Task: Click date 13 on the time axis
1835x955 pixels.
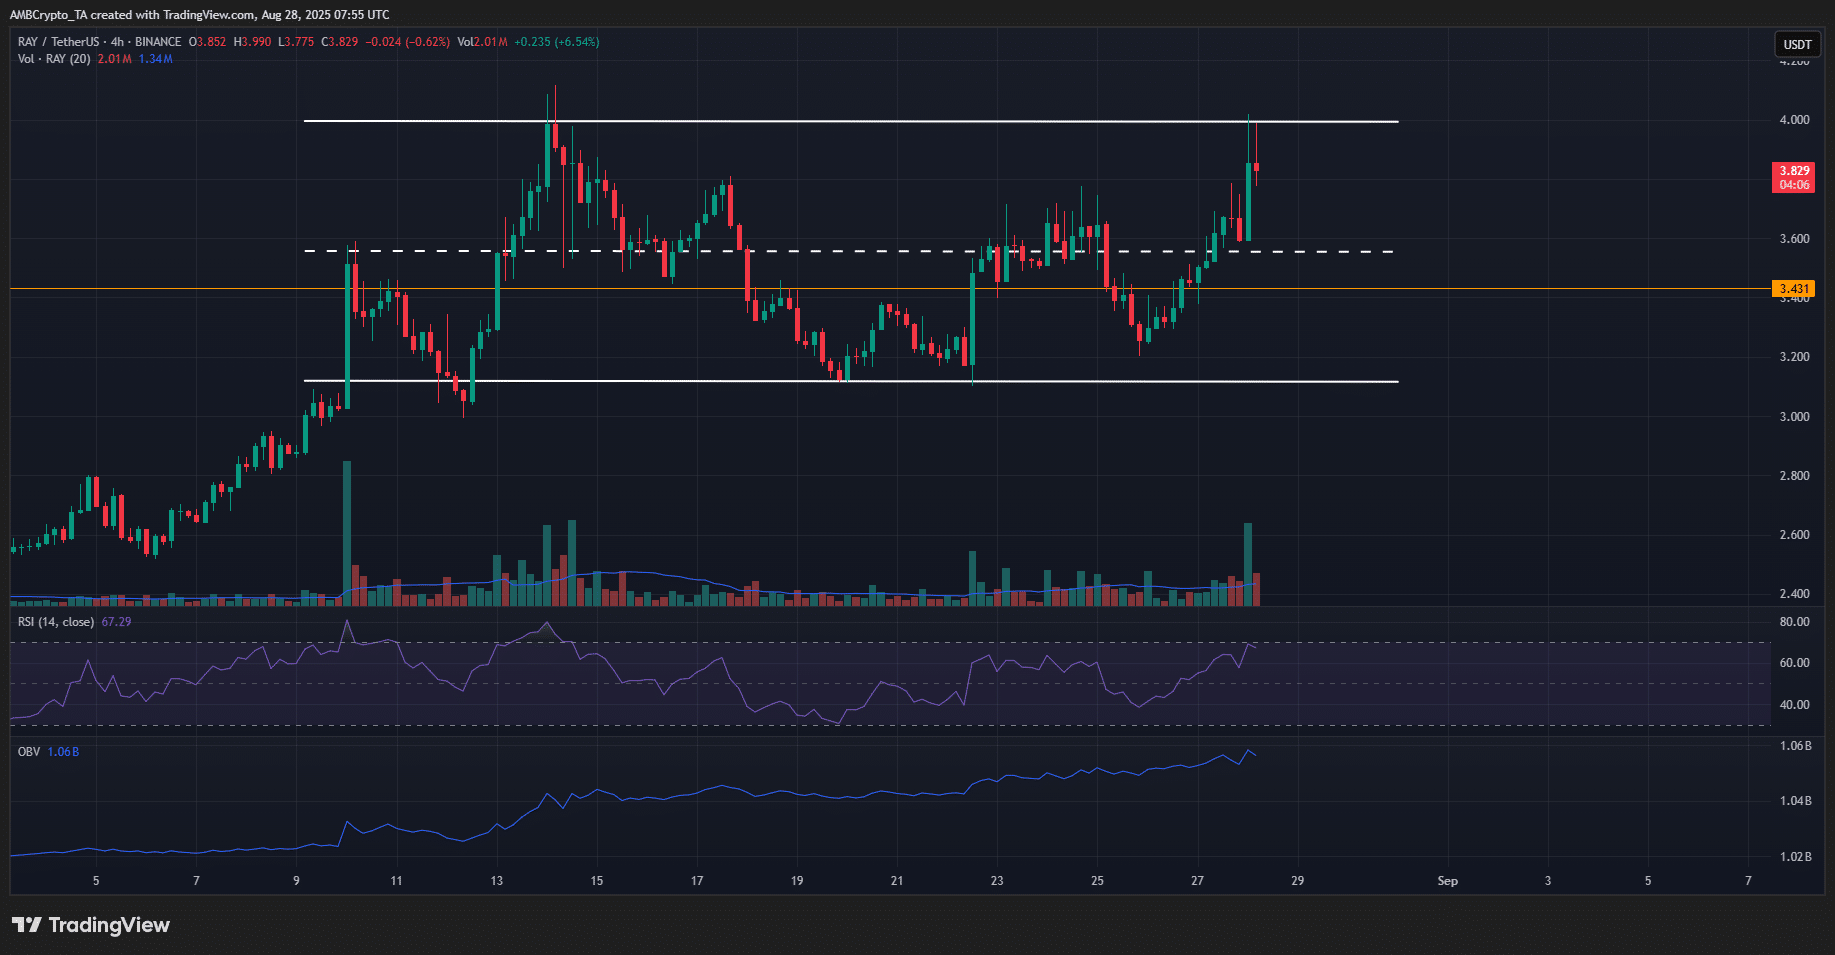Action: click(x=497, y=881)
